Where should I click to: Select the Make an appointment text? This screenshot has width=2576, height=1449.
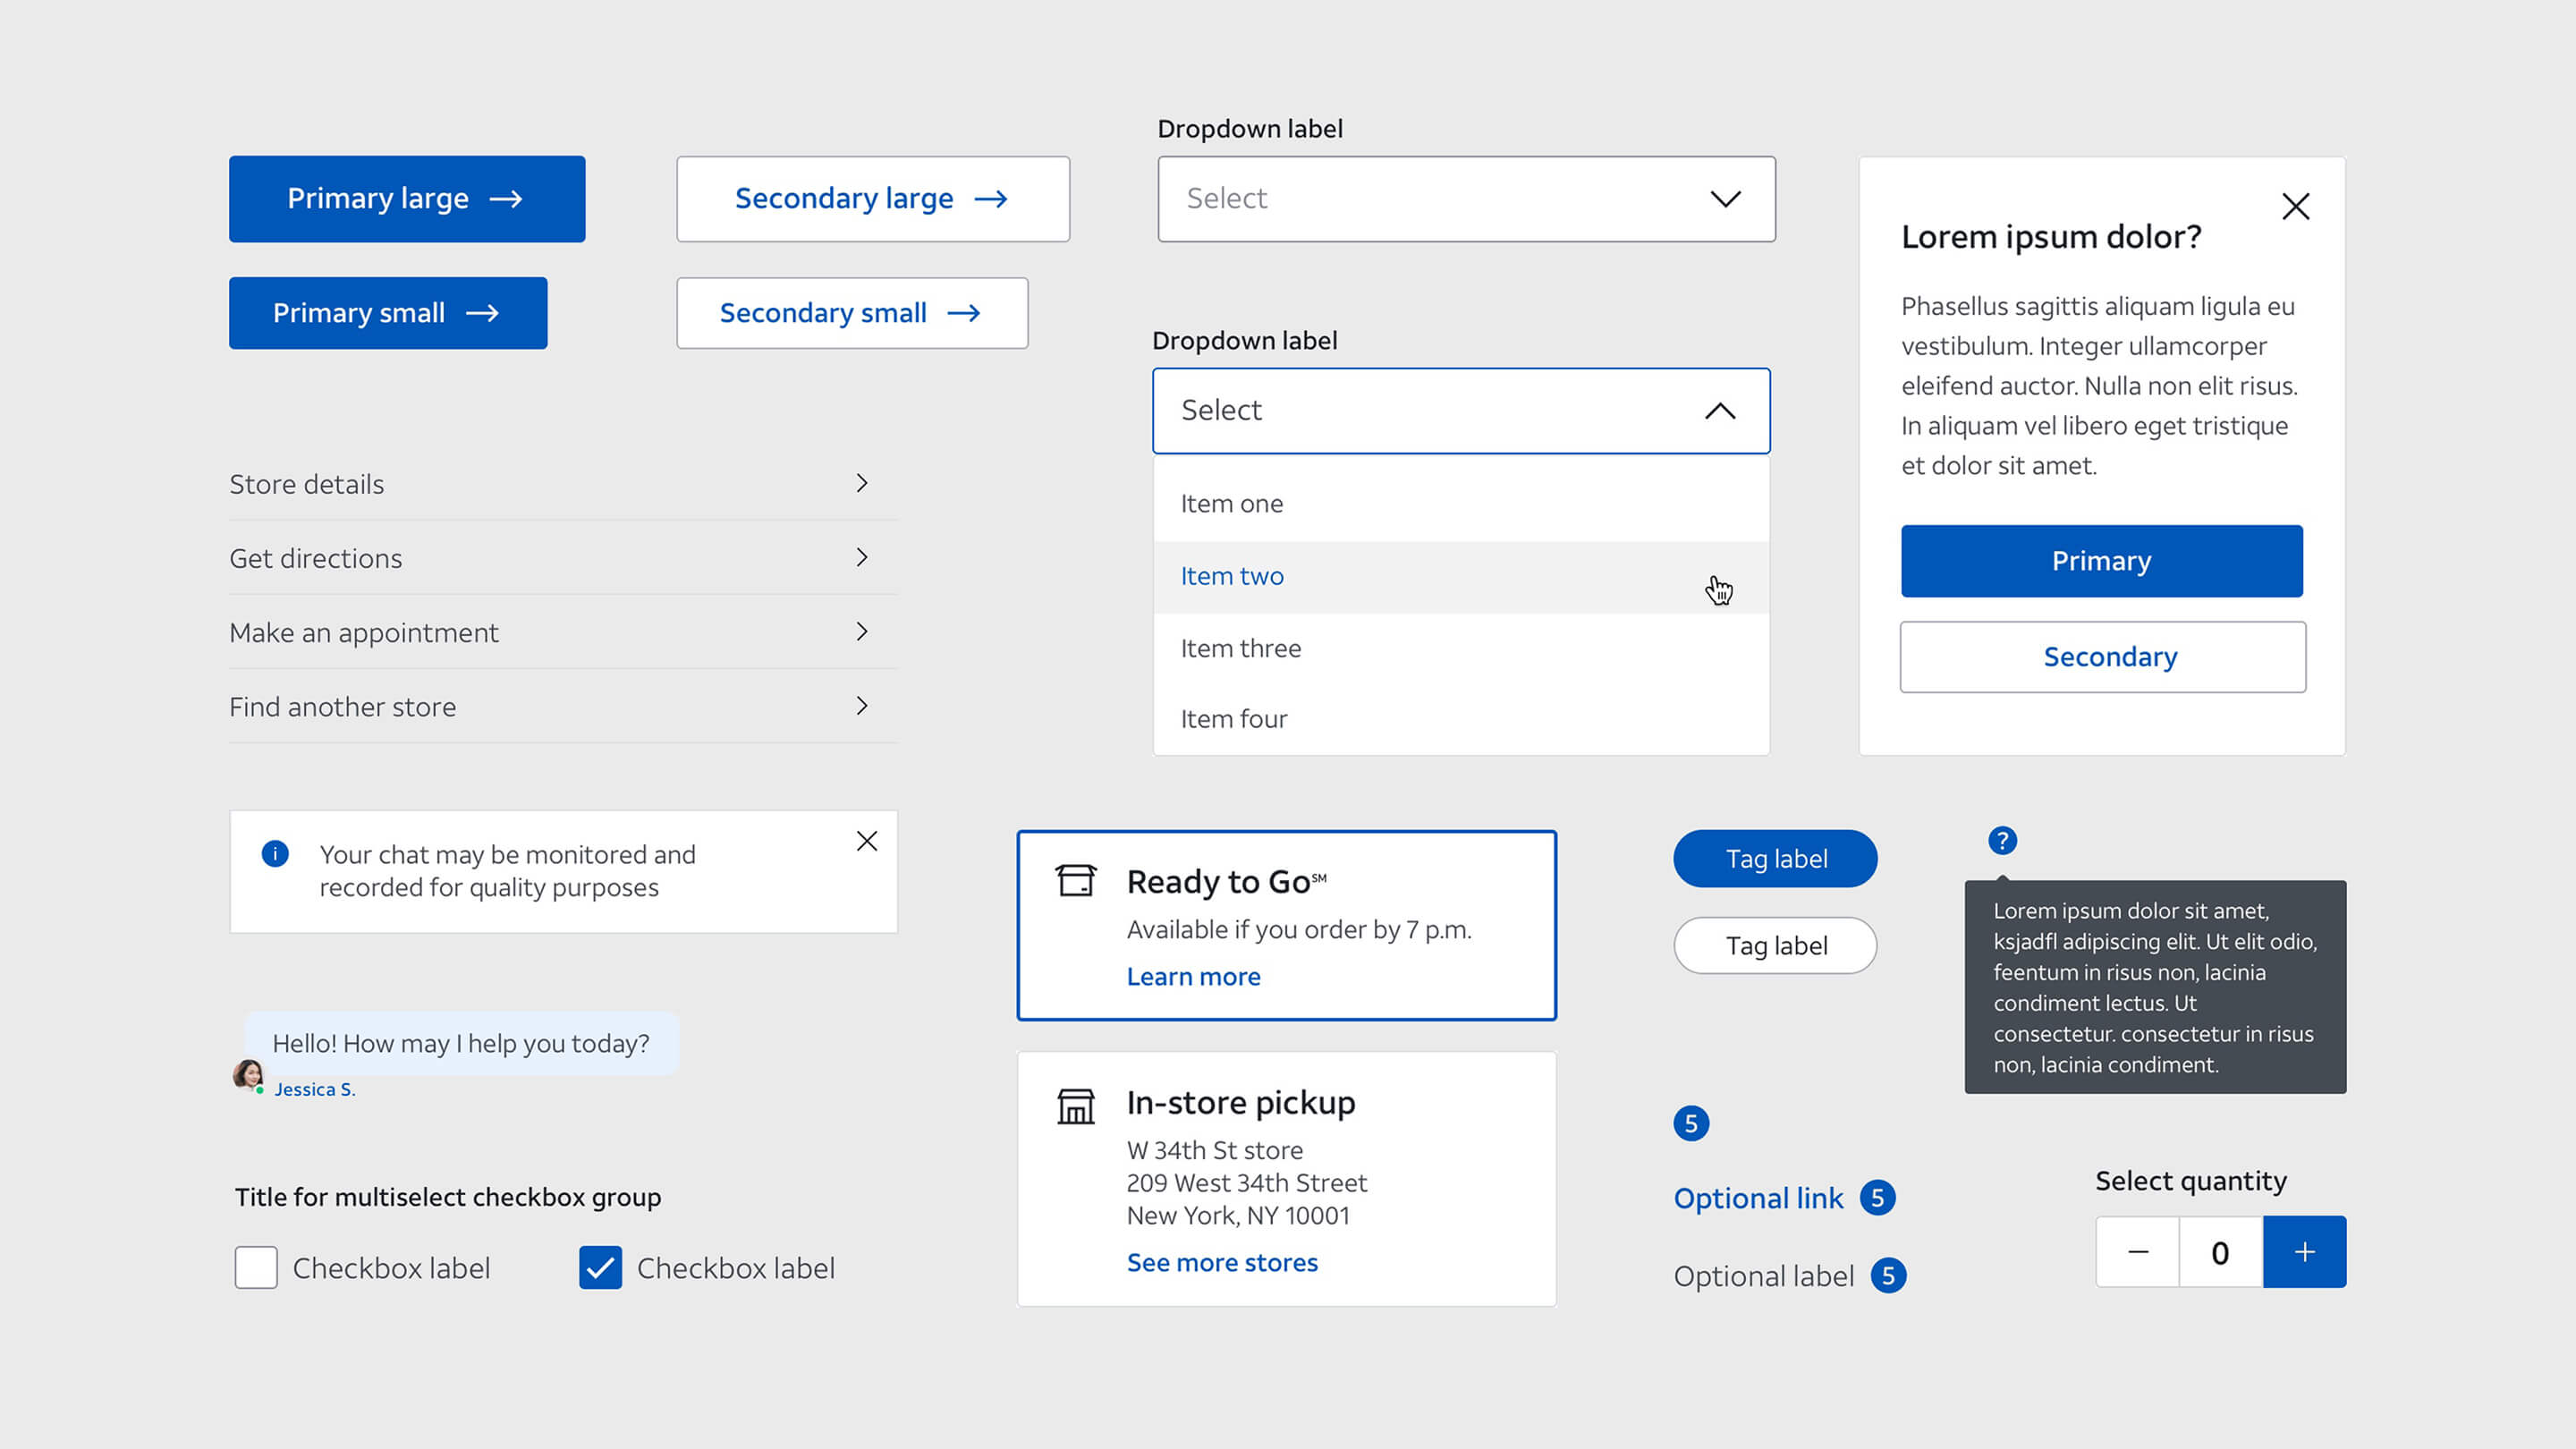363,633
